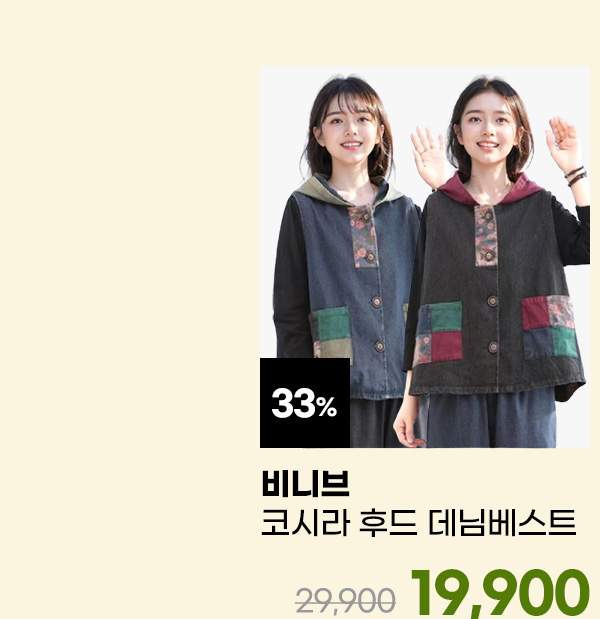Click the middle button of the blue vest
This screenshot has height=619, width=600.
[377, 302]
